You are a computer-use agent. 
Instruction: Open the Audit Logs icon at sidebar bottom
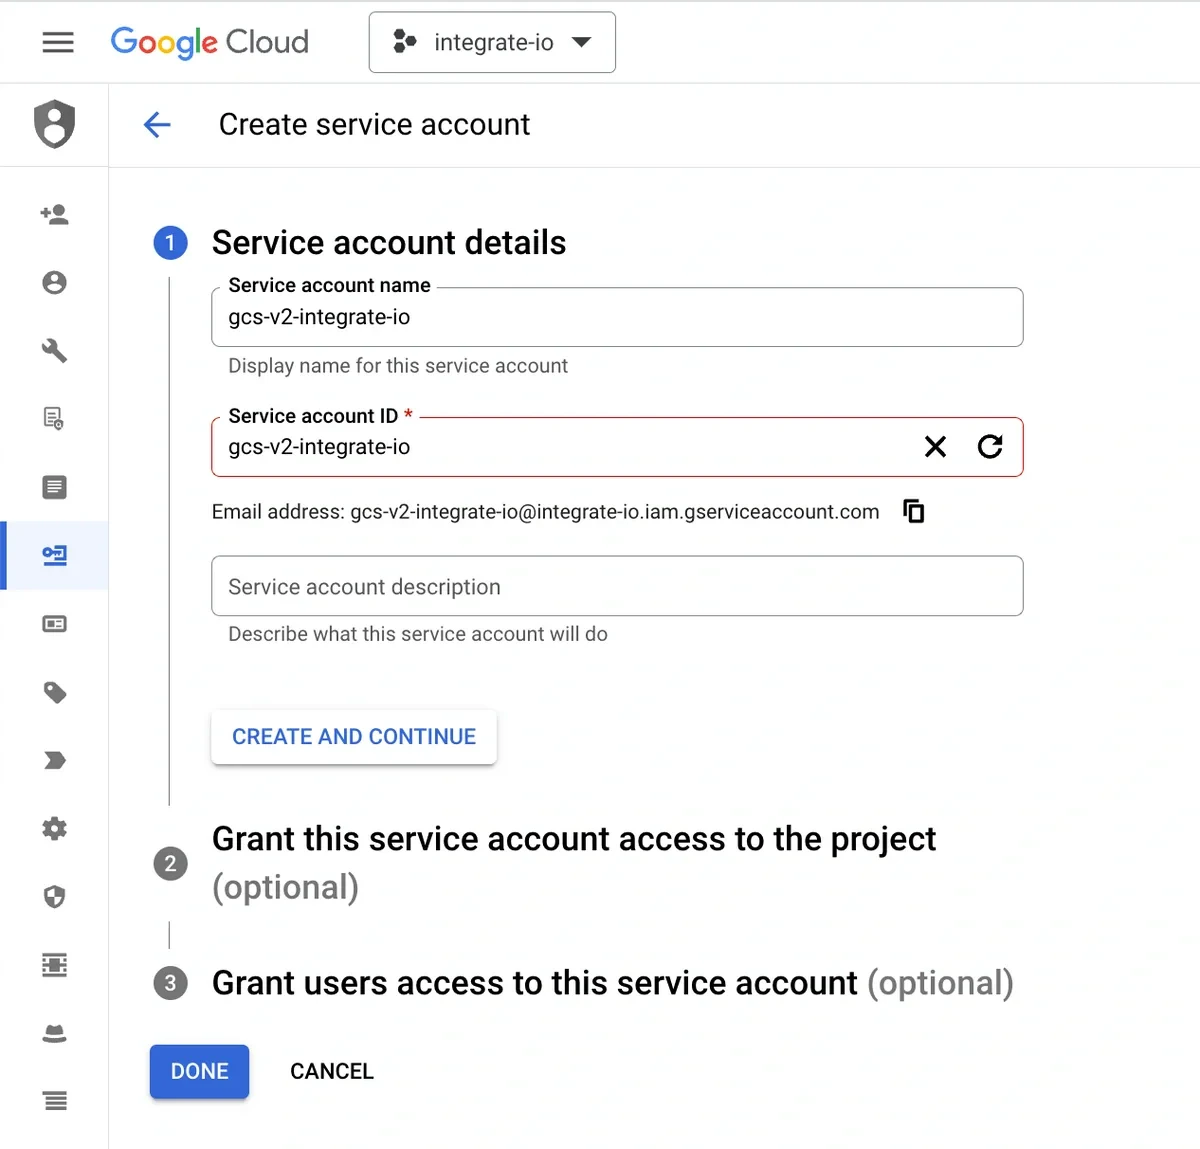coord(54,1100)
